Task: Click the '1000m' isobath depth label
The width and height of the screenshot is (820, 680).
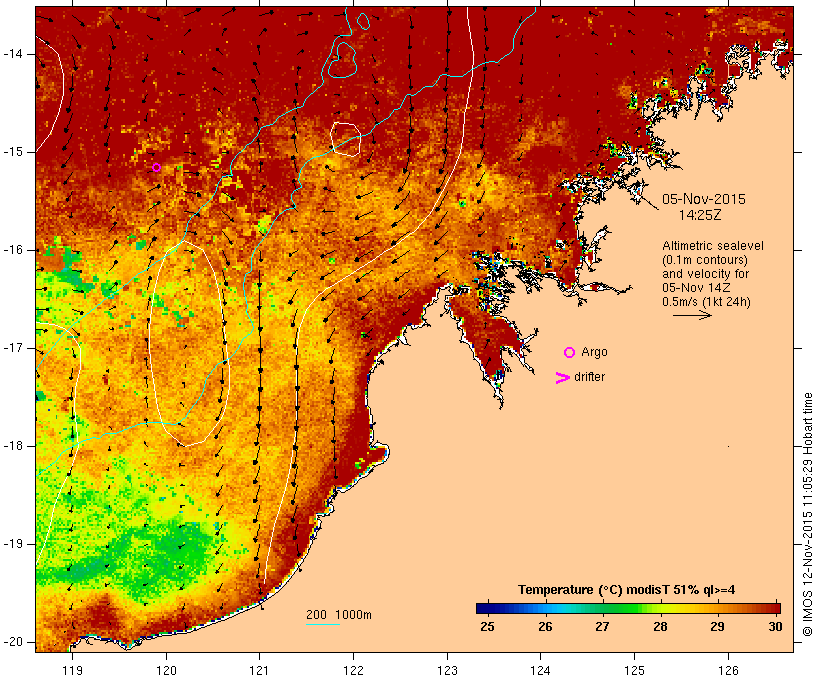Action: (354, 615)
